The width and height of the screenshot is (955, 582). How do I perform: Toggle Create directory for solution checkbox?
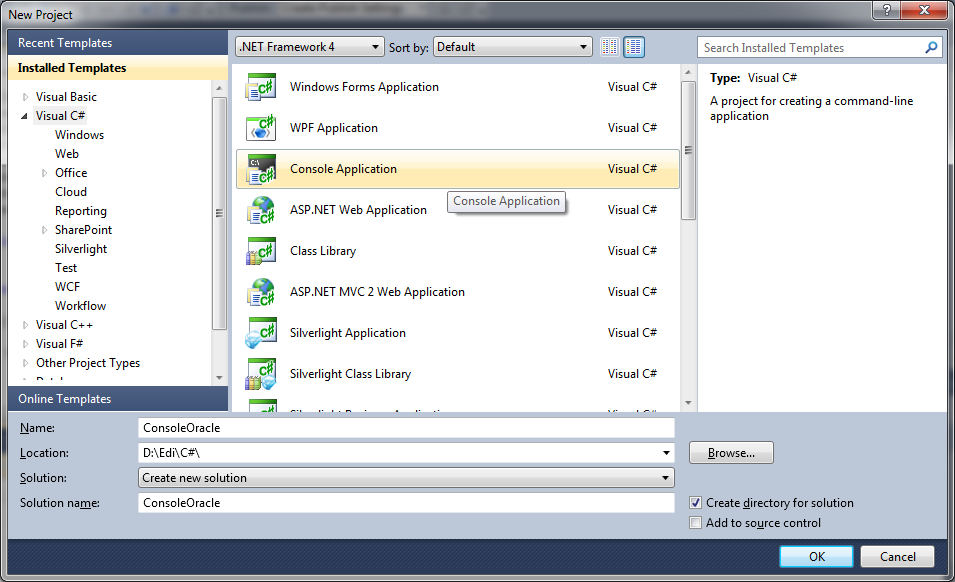pyautogui.click(x=696, y=503)
